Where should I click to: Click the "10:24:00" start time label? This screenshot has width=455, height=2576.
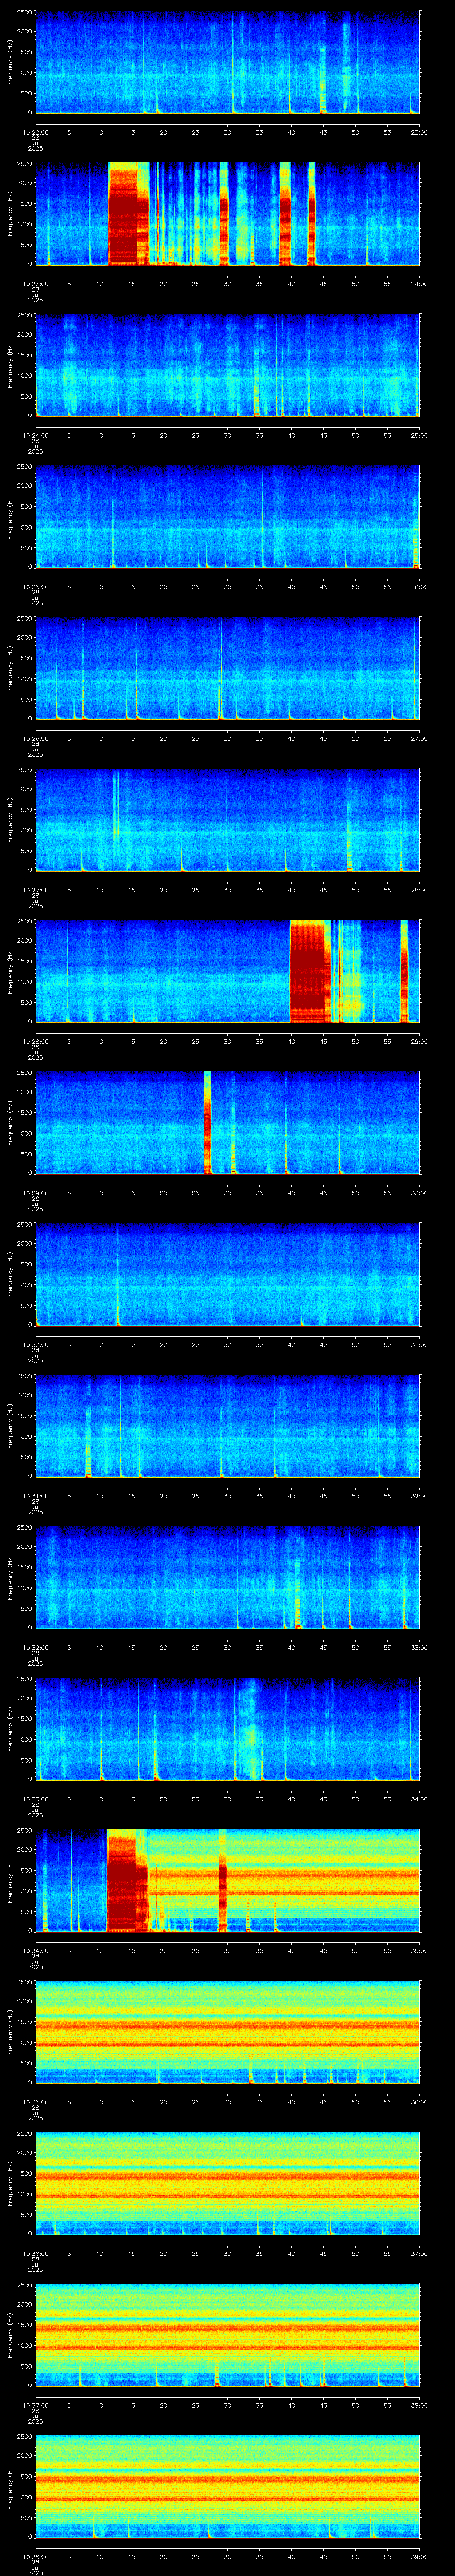click(35, 435)
